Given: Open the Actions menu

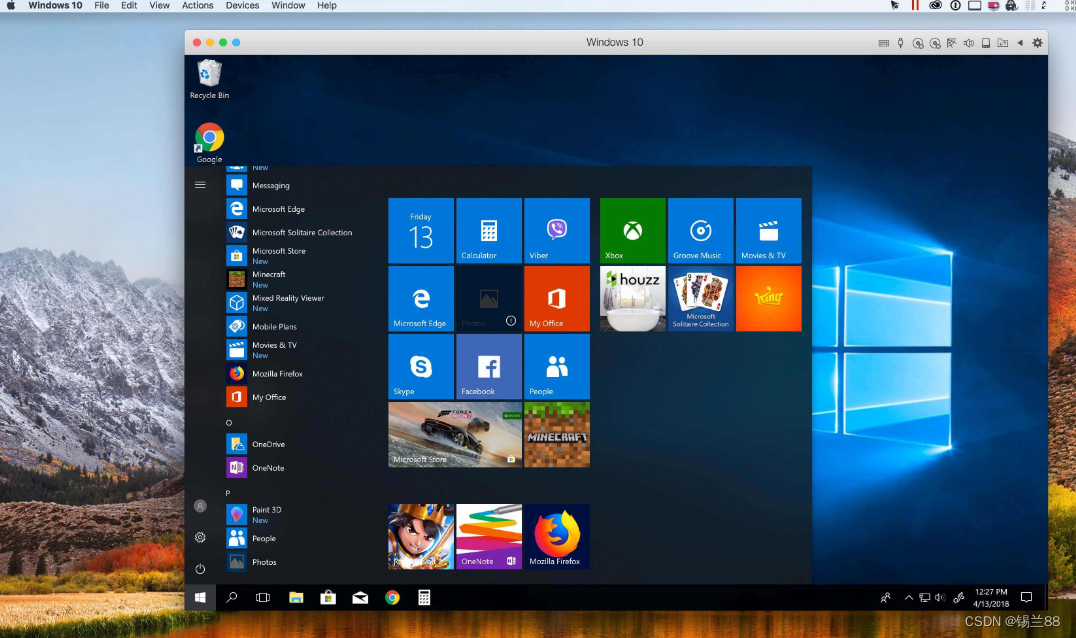Looking at the screenshot, I should pyautogui.click(x=198, y=5).
